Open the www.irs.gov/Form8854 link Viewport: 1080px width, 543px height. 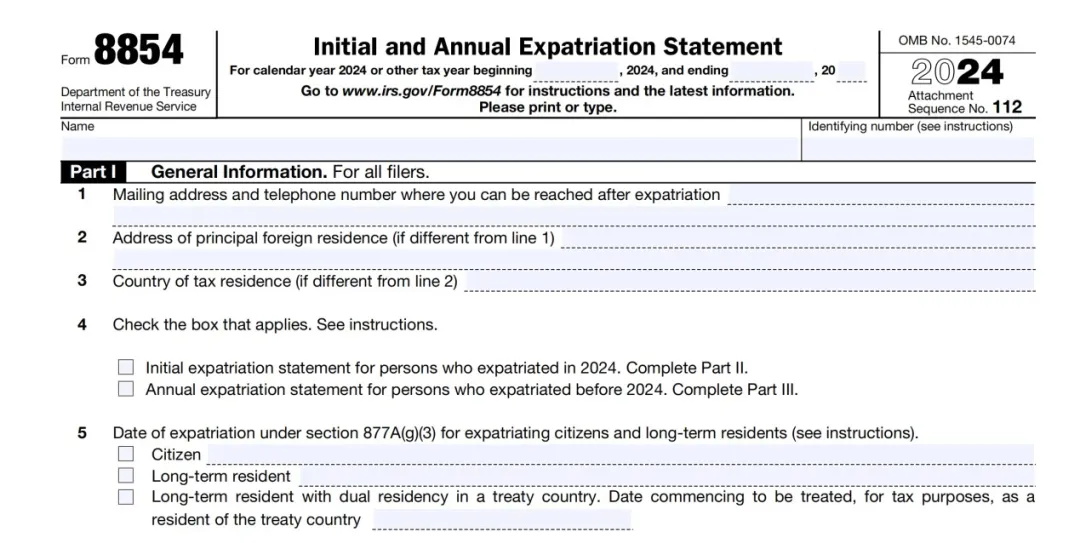pos(421,91)
